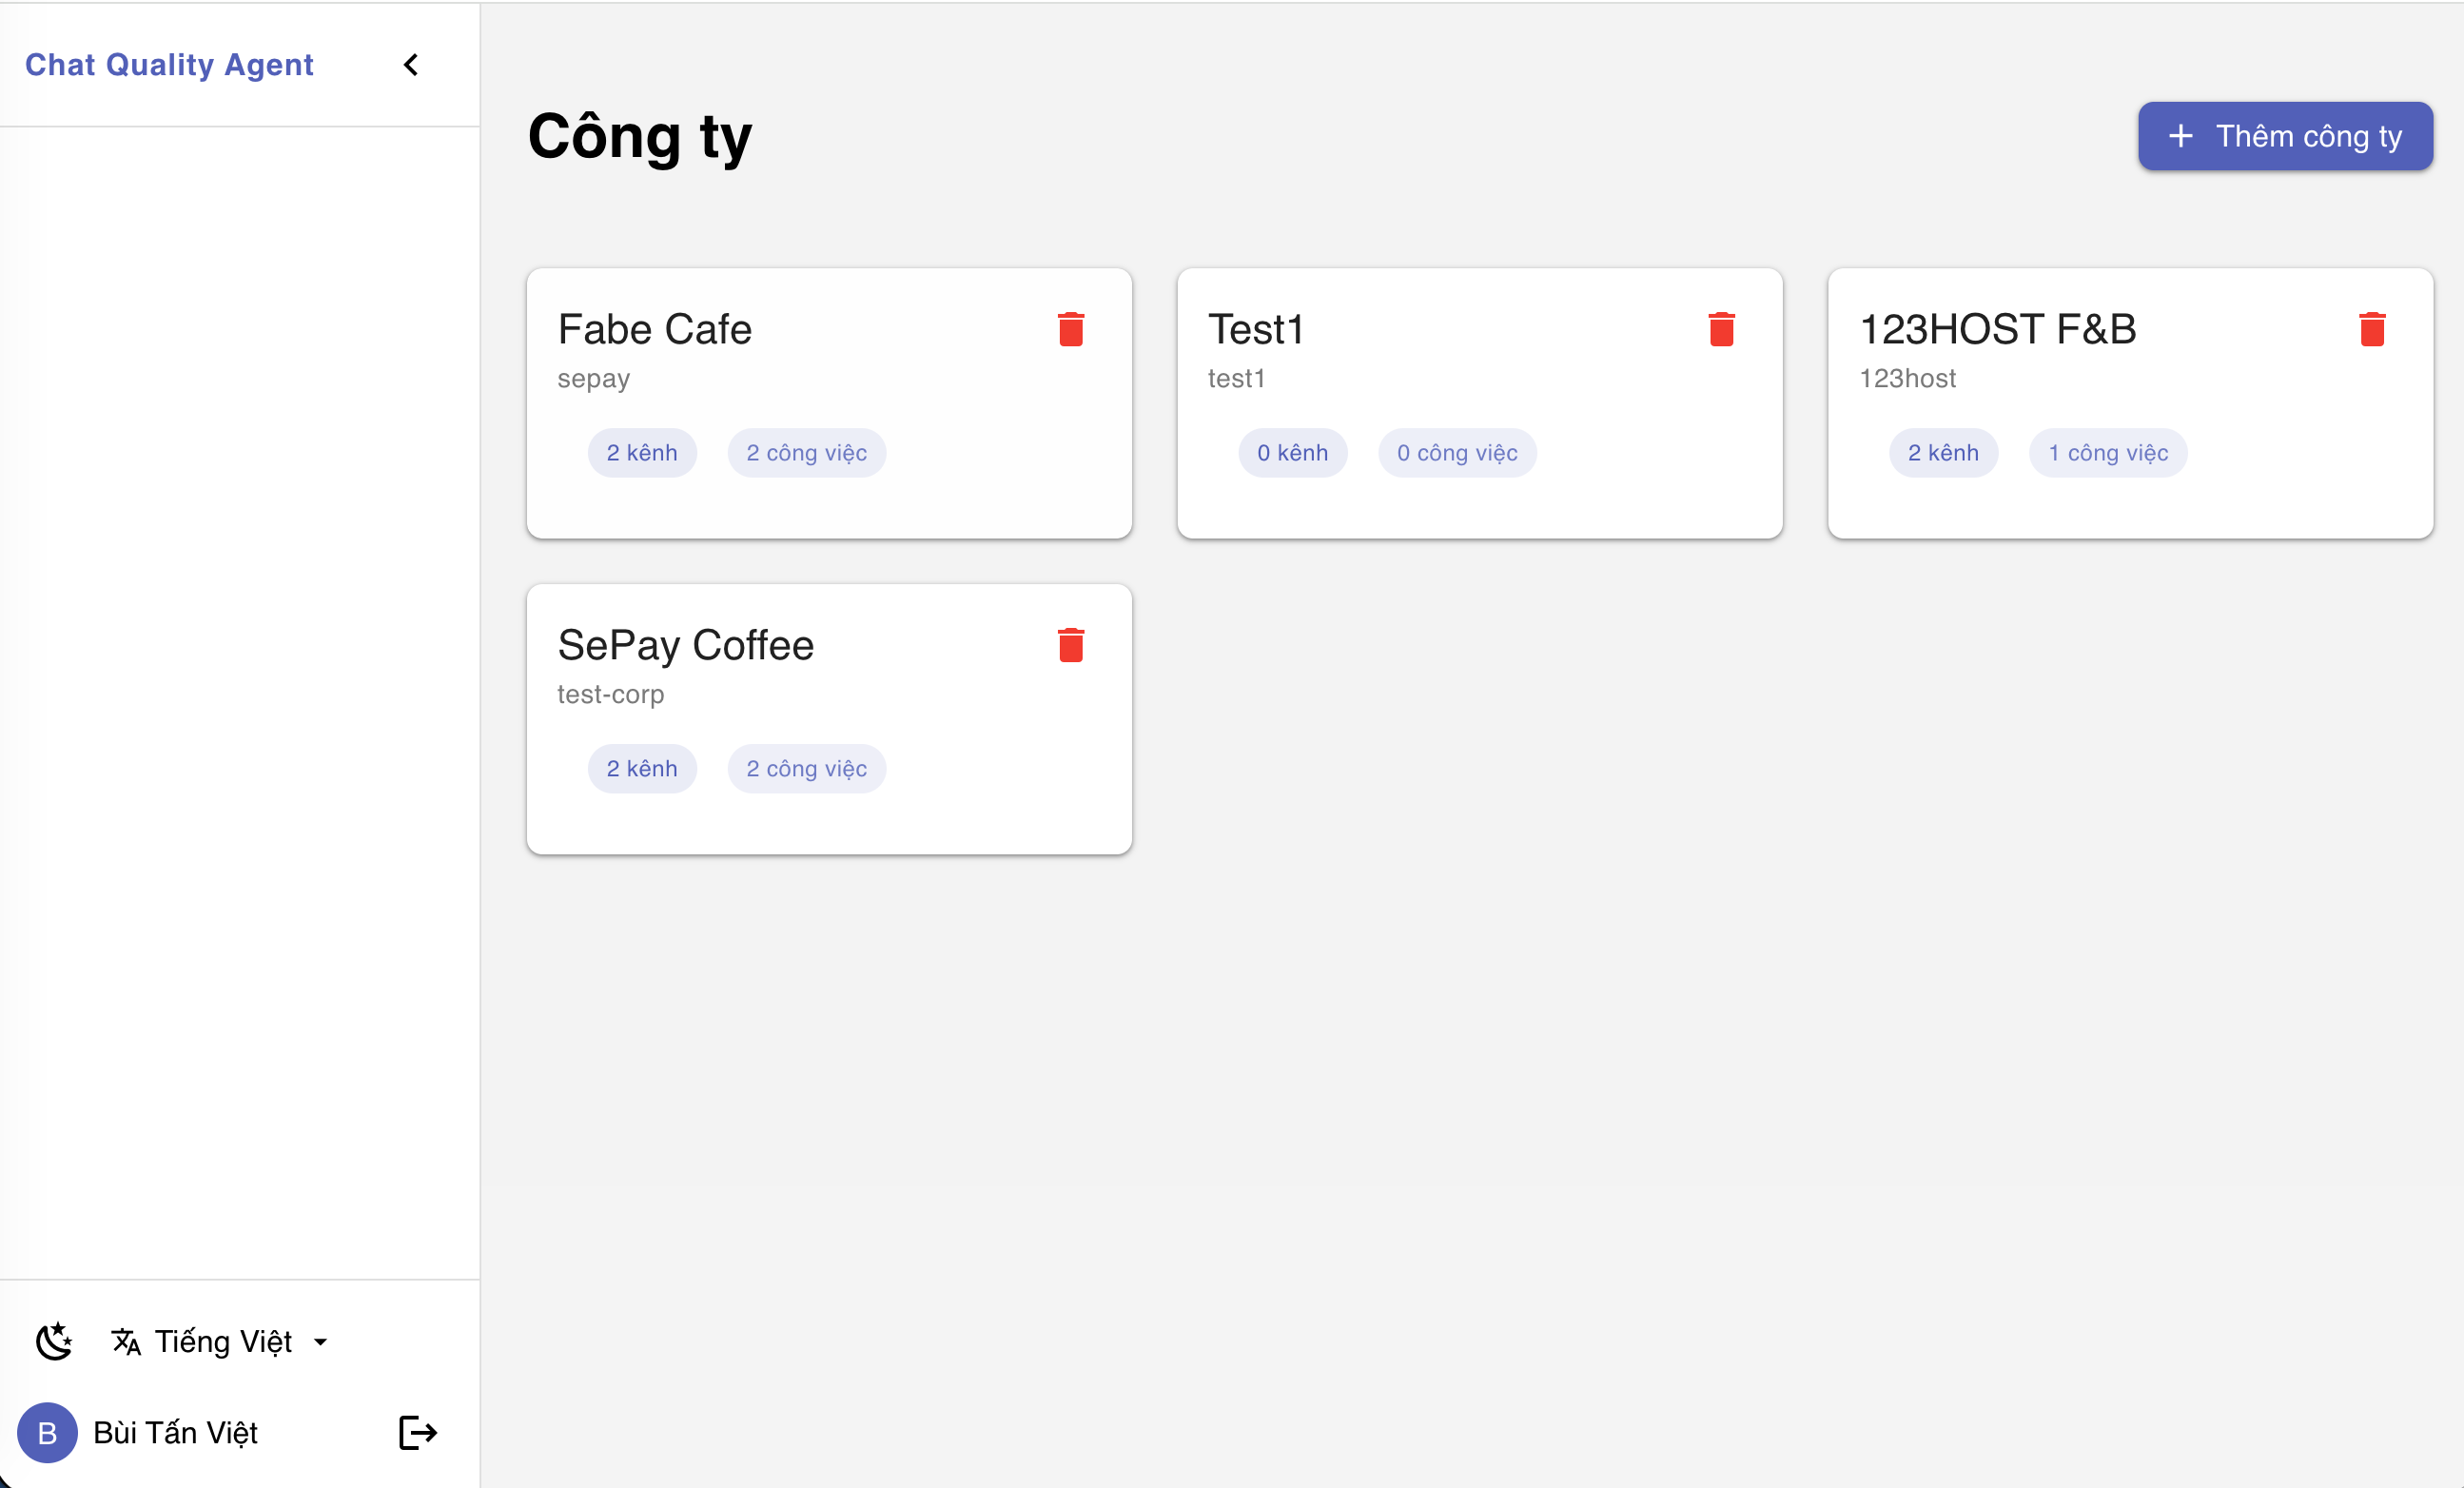2464x1488 pixels.
Task: Click the logout icon beside the user name
Action: coord(417,1432)
